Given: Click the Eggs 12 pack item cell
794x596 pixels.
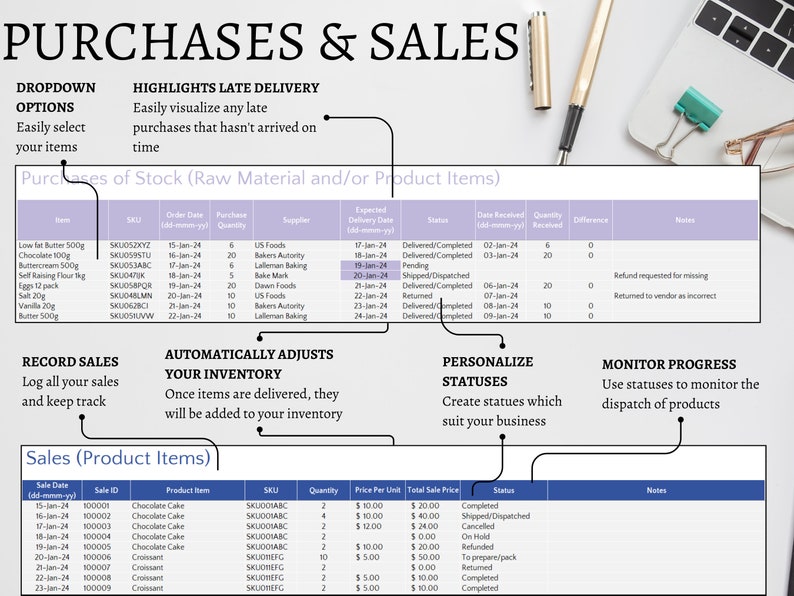Looking at the screenshot, I should (38, 286).
